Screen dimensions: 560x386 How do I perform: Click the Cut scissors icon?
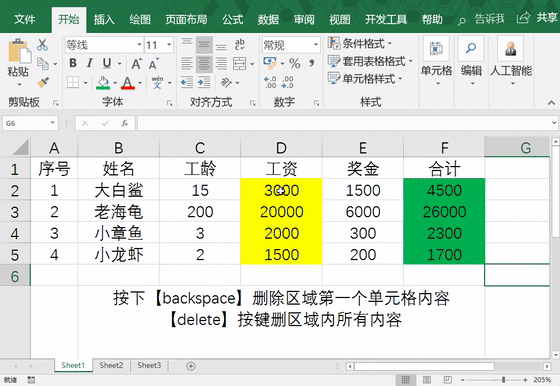coord(42,45)
